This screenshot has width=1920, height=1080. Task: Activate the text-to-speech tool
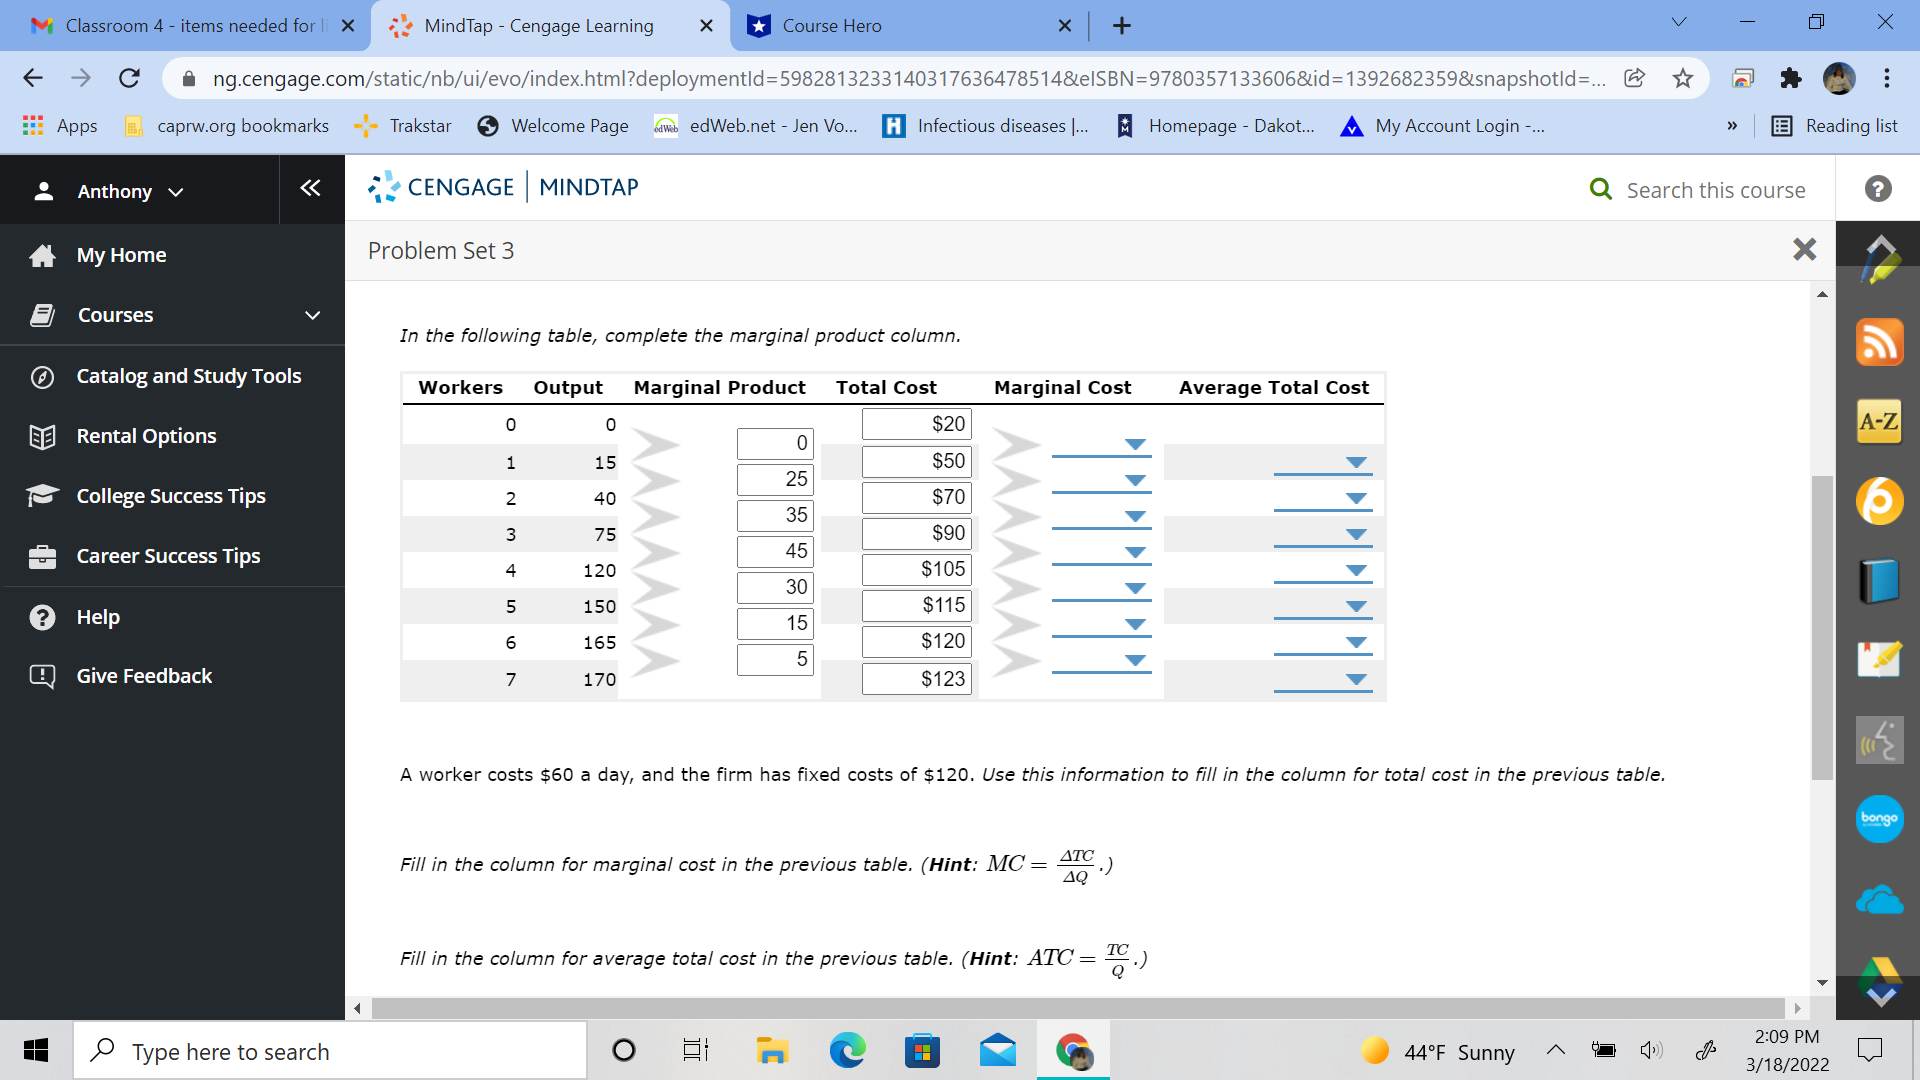coord(1880,740)
